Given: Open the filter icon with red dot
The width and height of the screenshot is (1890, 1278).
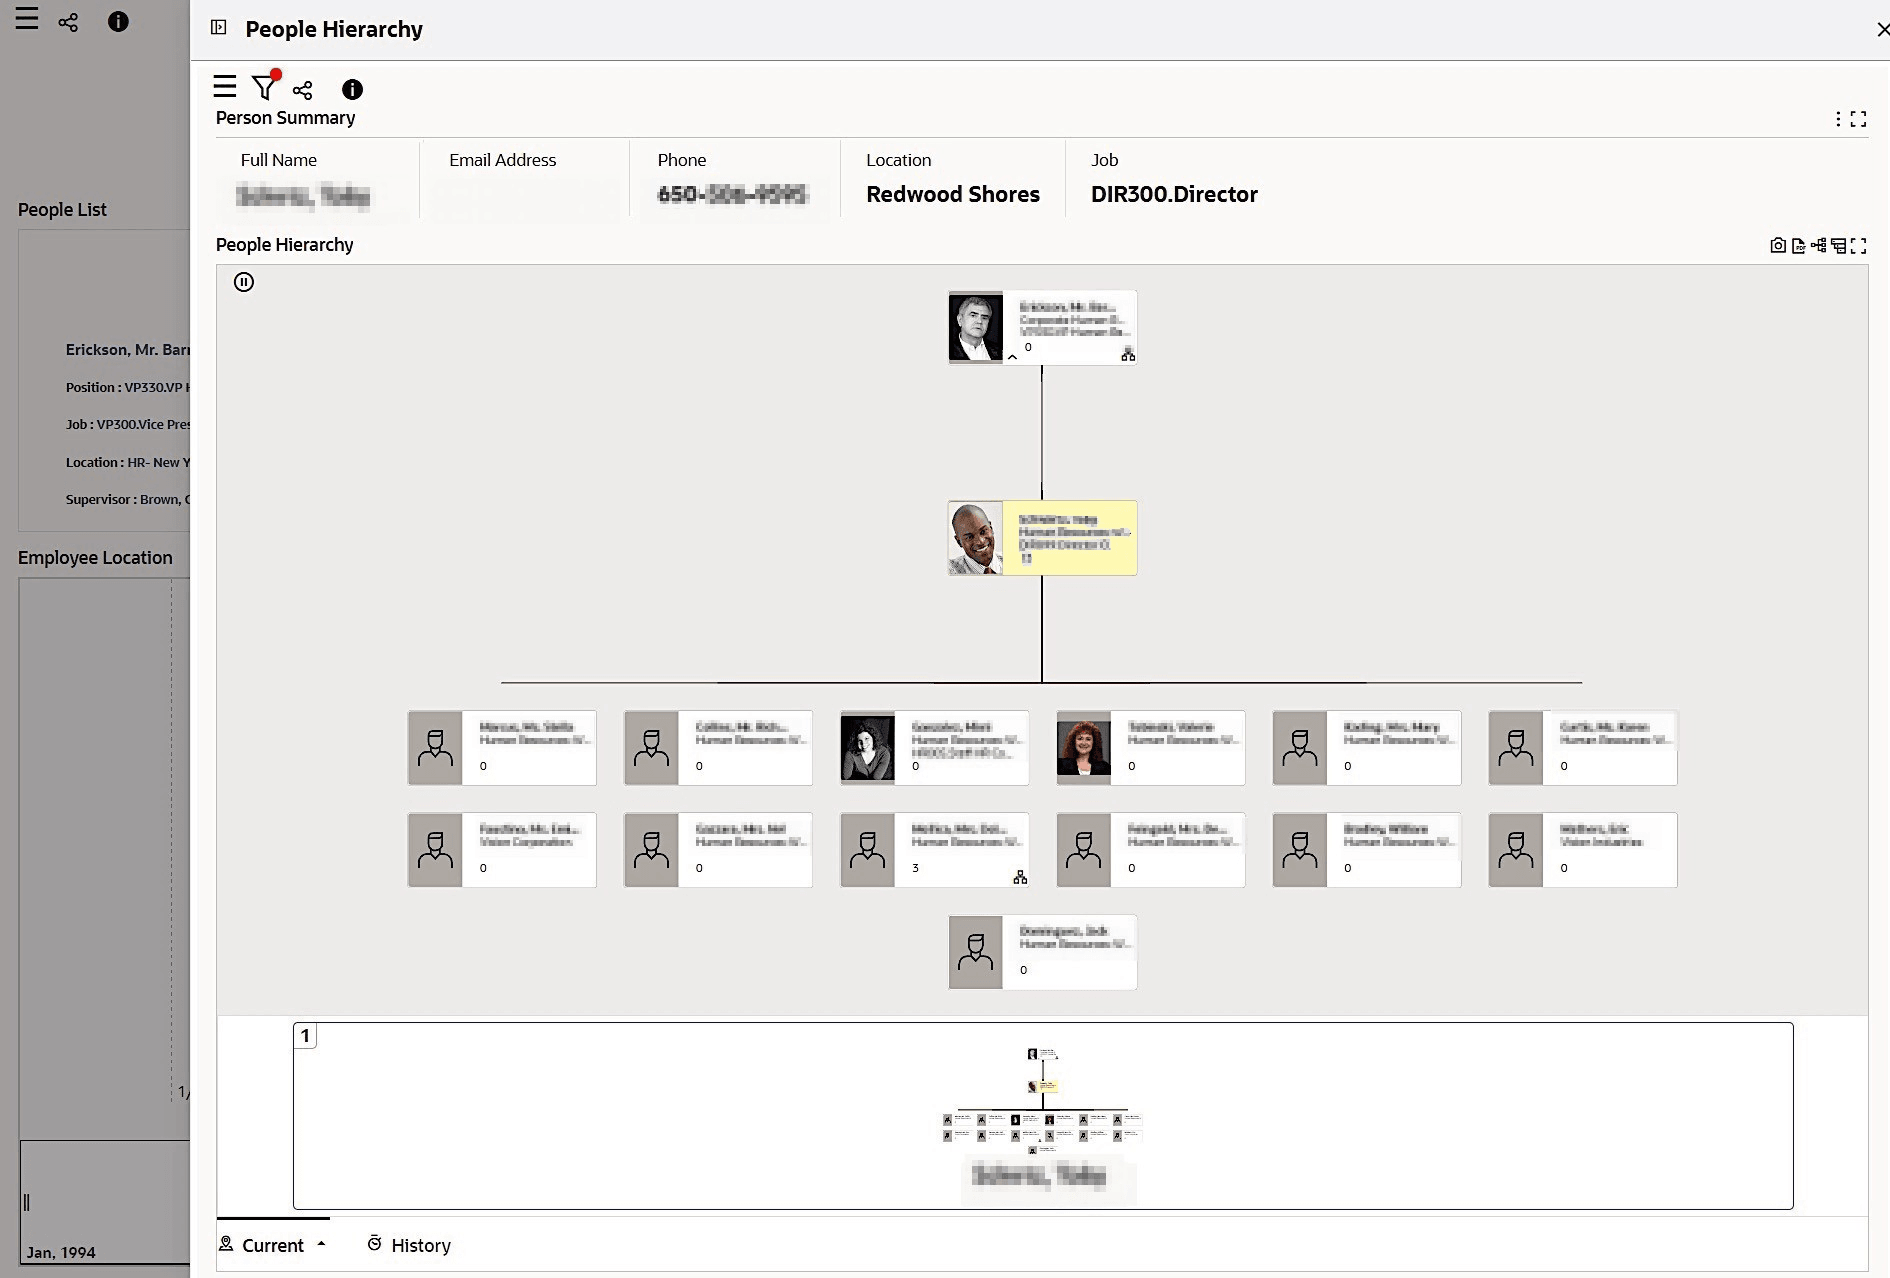Looking at the screenshot, I should coord(265,86).
